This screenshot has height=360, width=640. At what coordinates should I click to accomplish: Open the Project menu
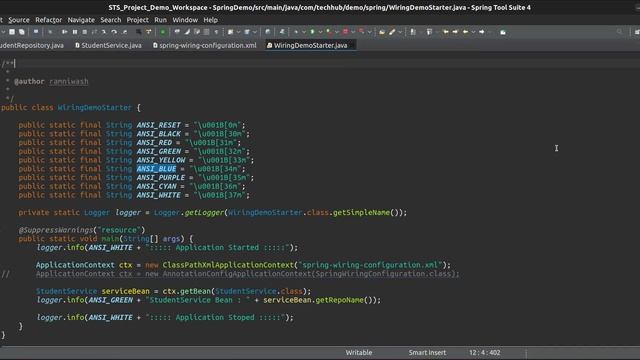pos(138,20)
